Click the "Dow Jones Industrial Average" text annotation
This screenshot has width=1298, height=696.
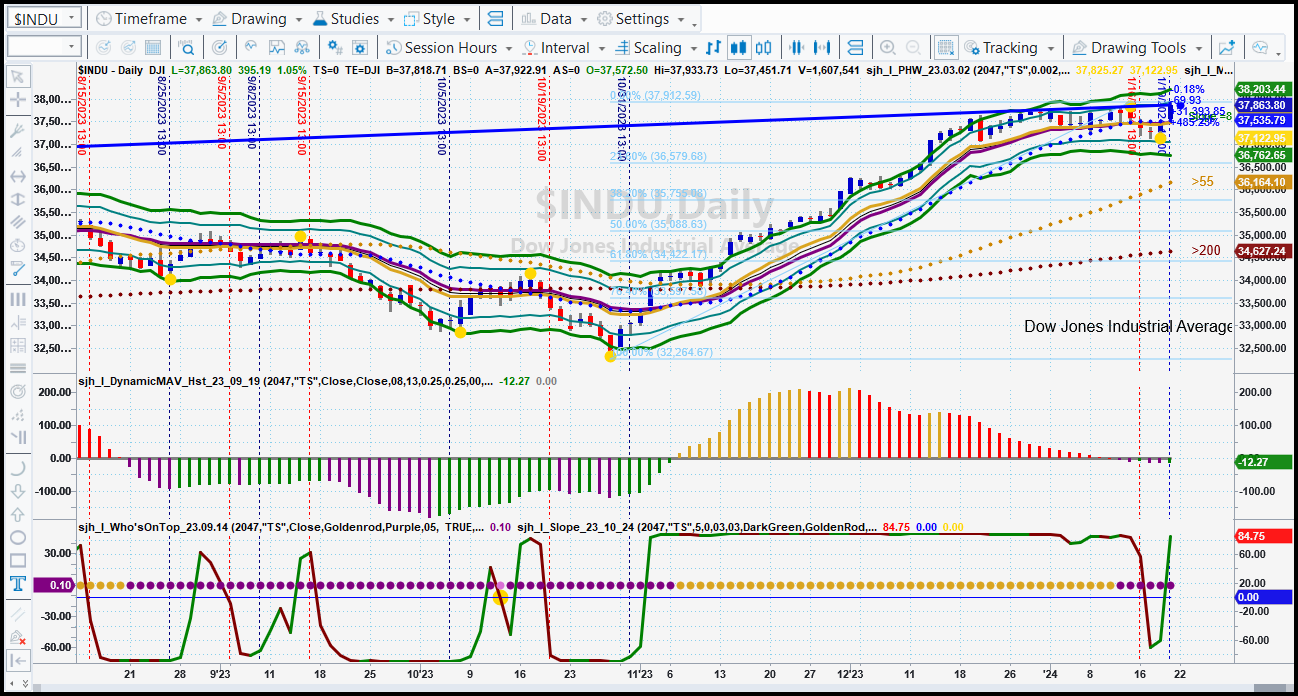(1128, 326)
